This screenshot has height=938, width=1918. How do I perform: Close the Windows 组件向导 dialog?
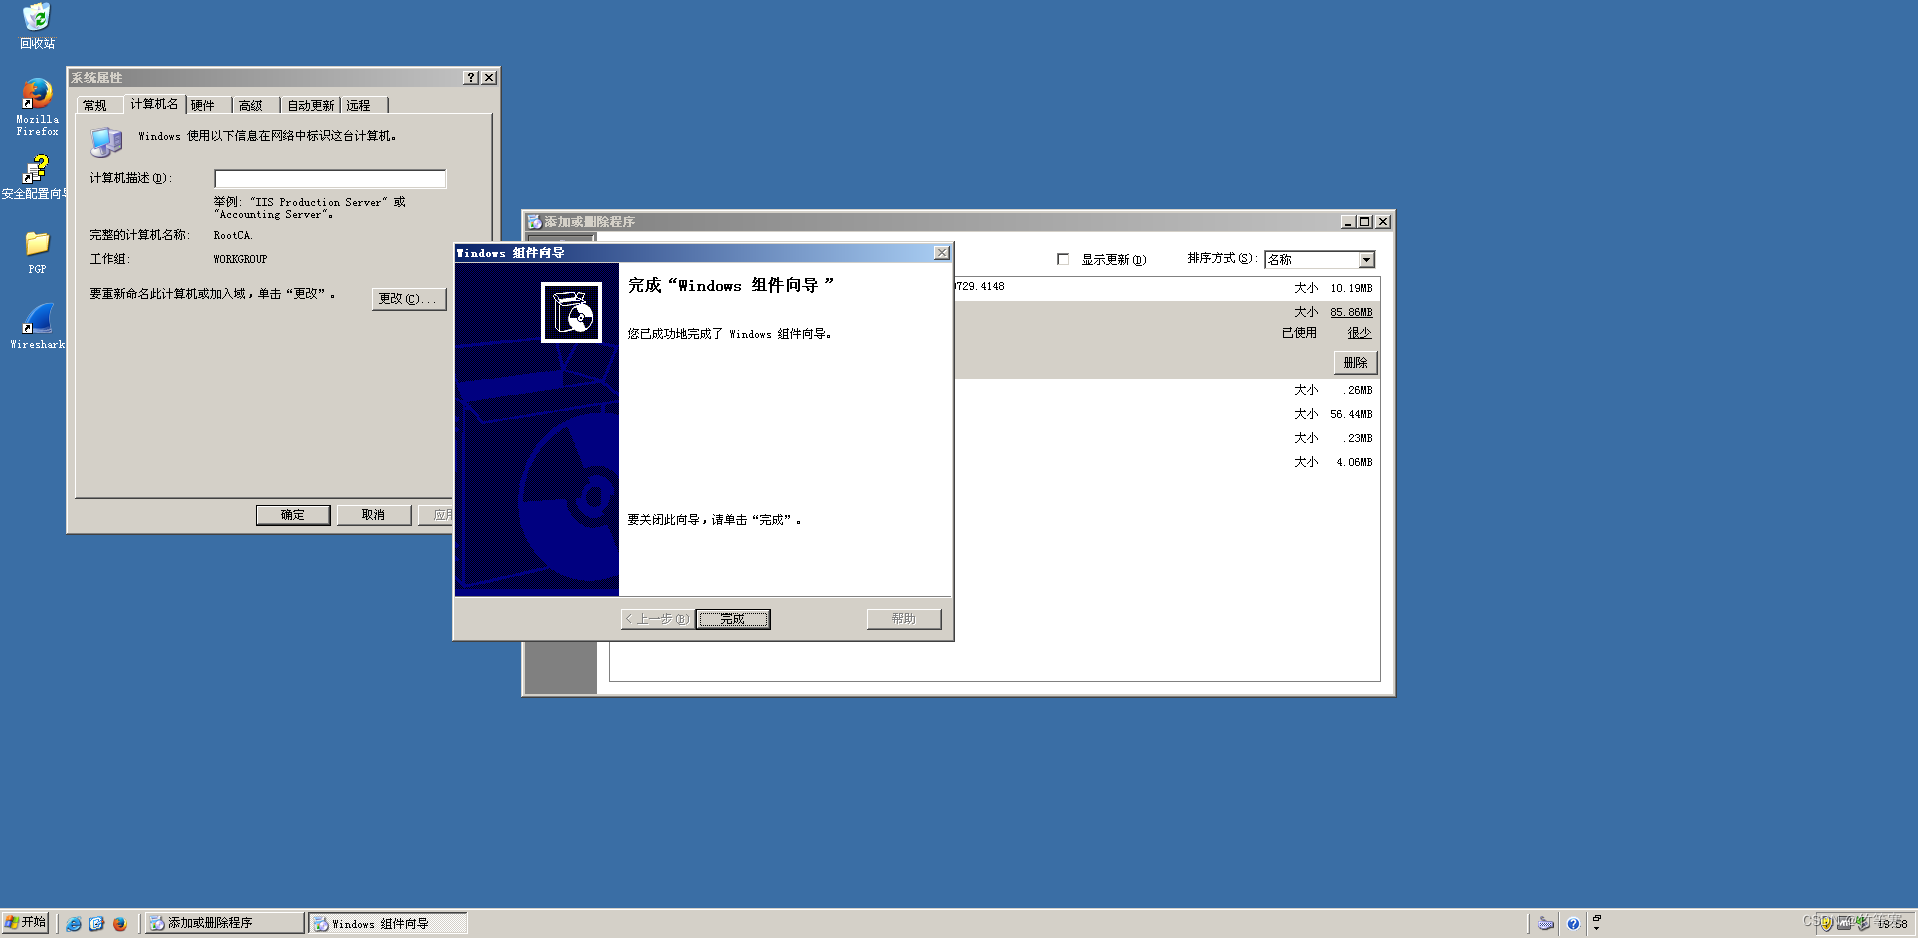[x=941, y=253]
